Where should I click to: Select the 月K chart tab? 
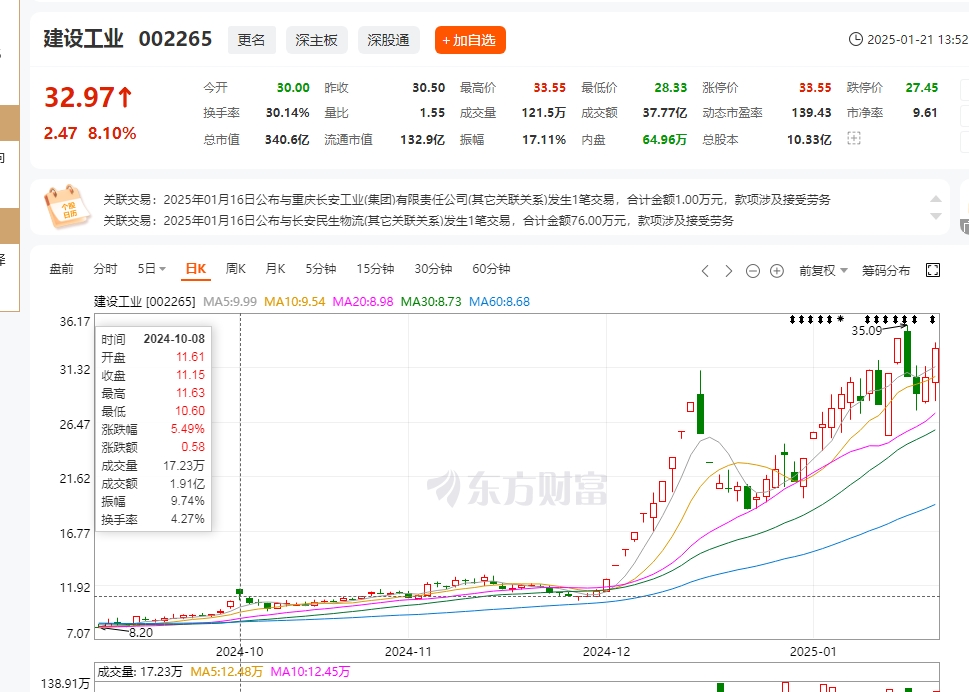pos(275,269)
